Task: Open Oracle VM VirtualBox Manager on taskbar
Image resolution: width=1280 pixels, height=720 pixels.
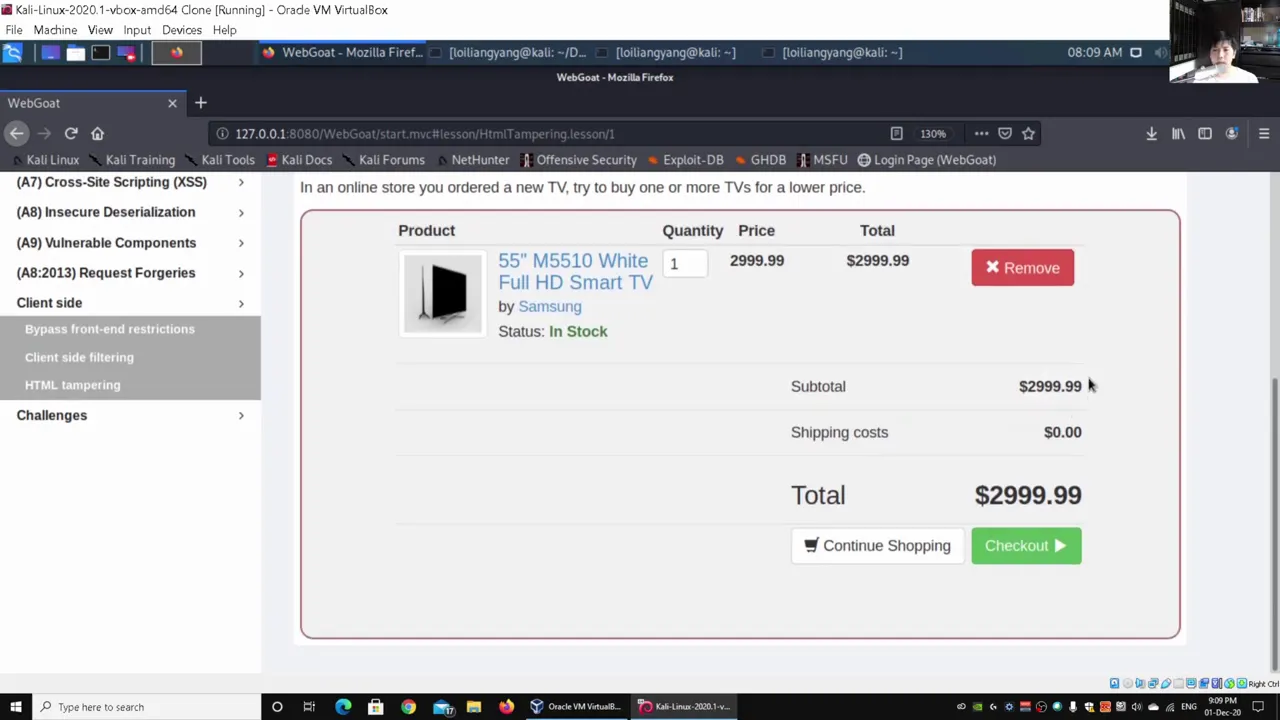Action: point(575,707)
